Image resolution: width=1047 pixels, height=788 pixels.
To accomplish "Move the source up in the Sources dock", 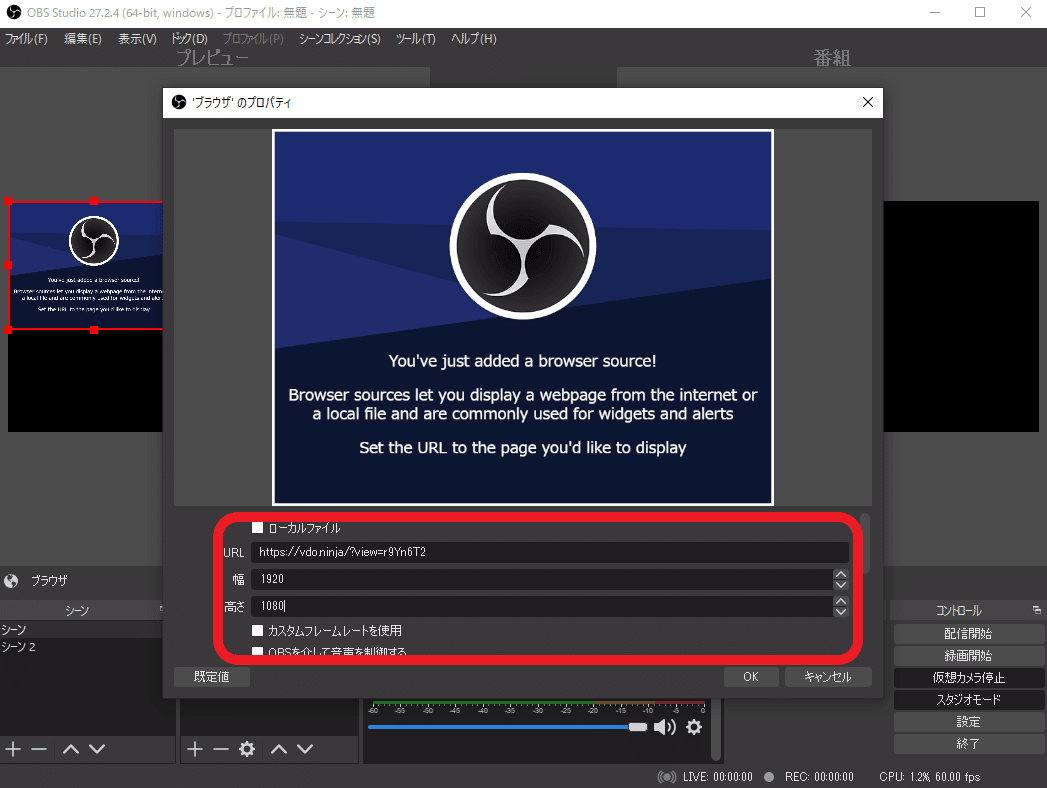I will pos(279,749).
